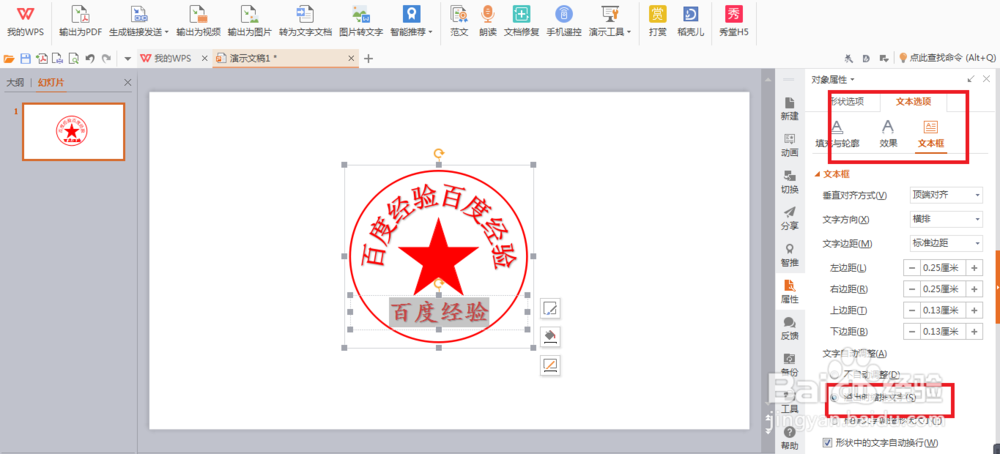Click shape fill bucket floating button
The width and height of the screenshot is (1000, 454).
(x=550, y=336)
